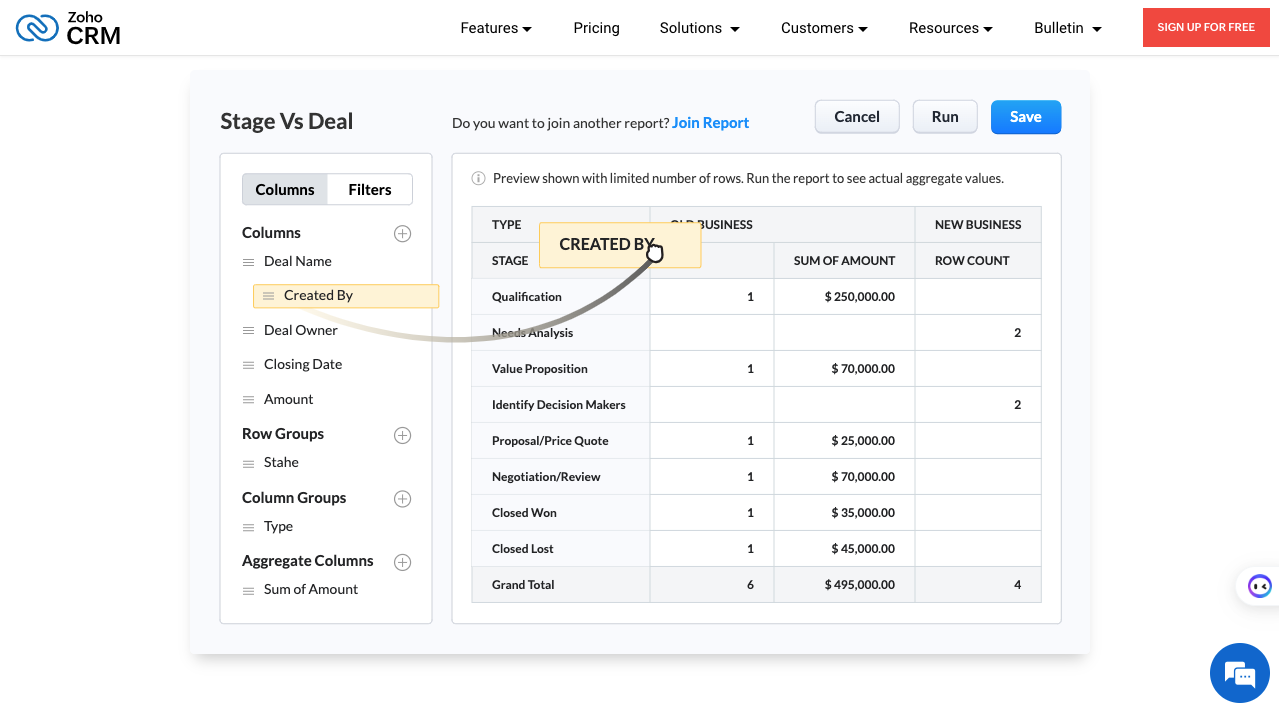Image resolution: width=1279 pixels, height=713 pixels.
Task: Open the Pricing page
Action: click(x=596, y=28)
